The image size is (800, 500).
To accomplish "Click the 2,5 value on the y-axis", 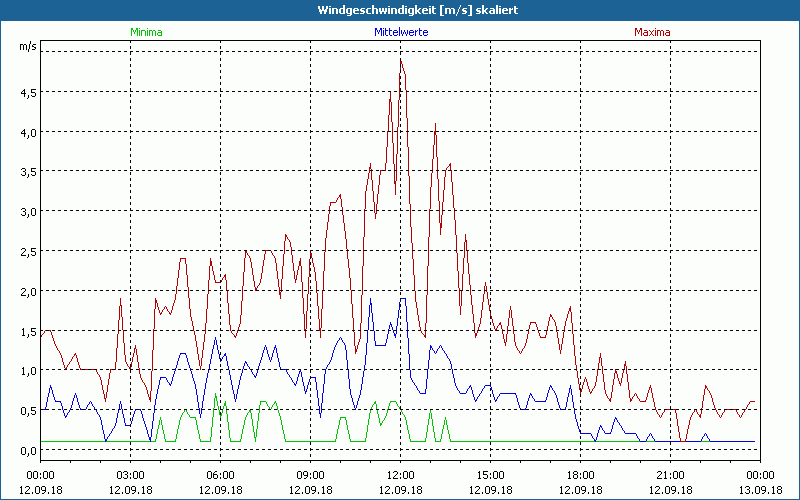I will [27, 251].
